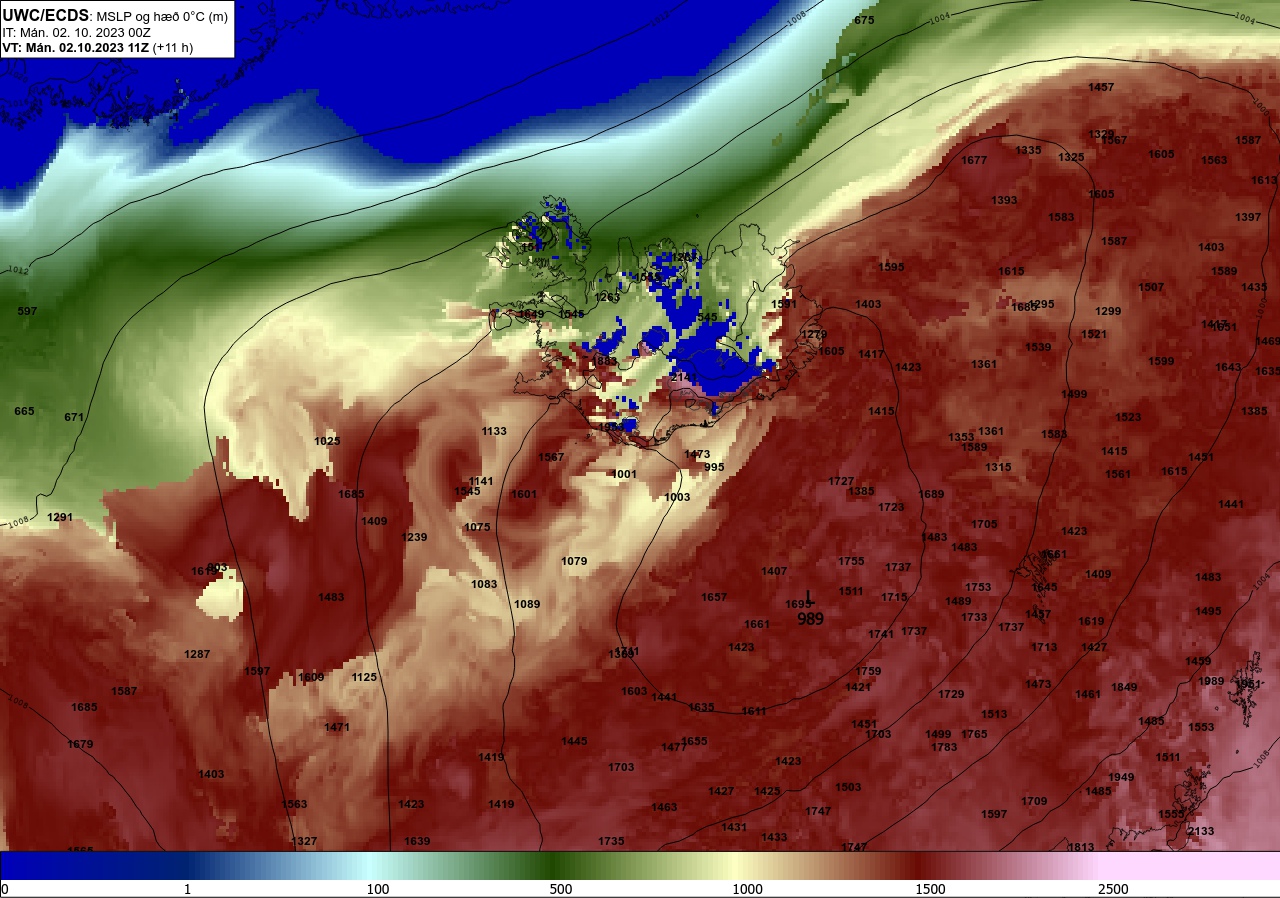Click the VT 11Z valid time line
The image size is (1280, 898).
point(97,47)
